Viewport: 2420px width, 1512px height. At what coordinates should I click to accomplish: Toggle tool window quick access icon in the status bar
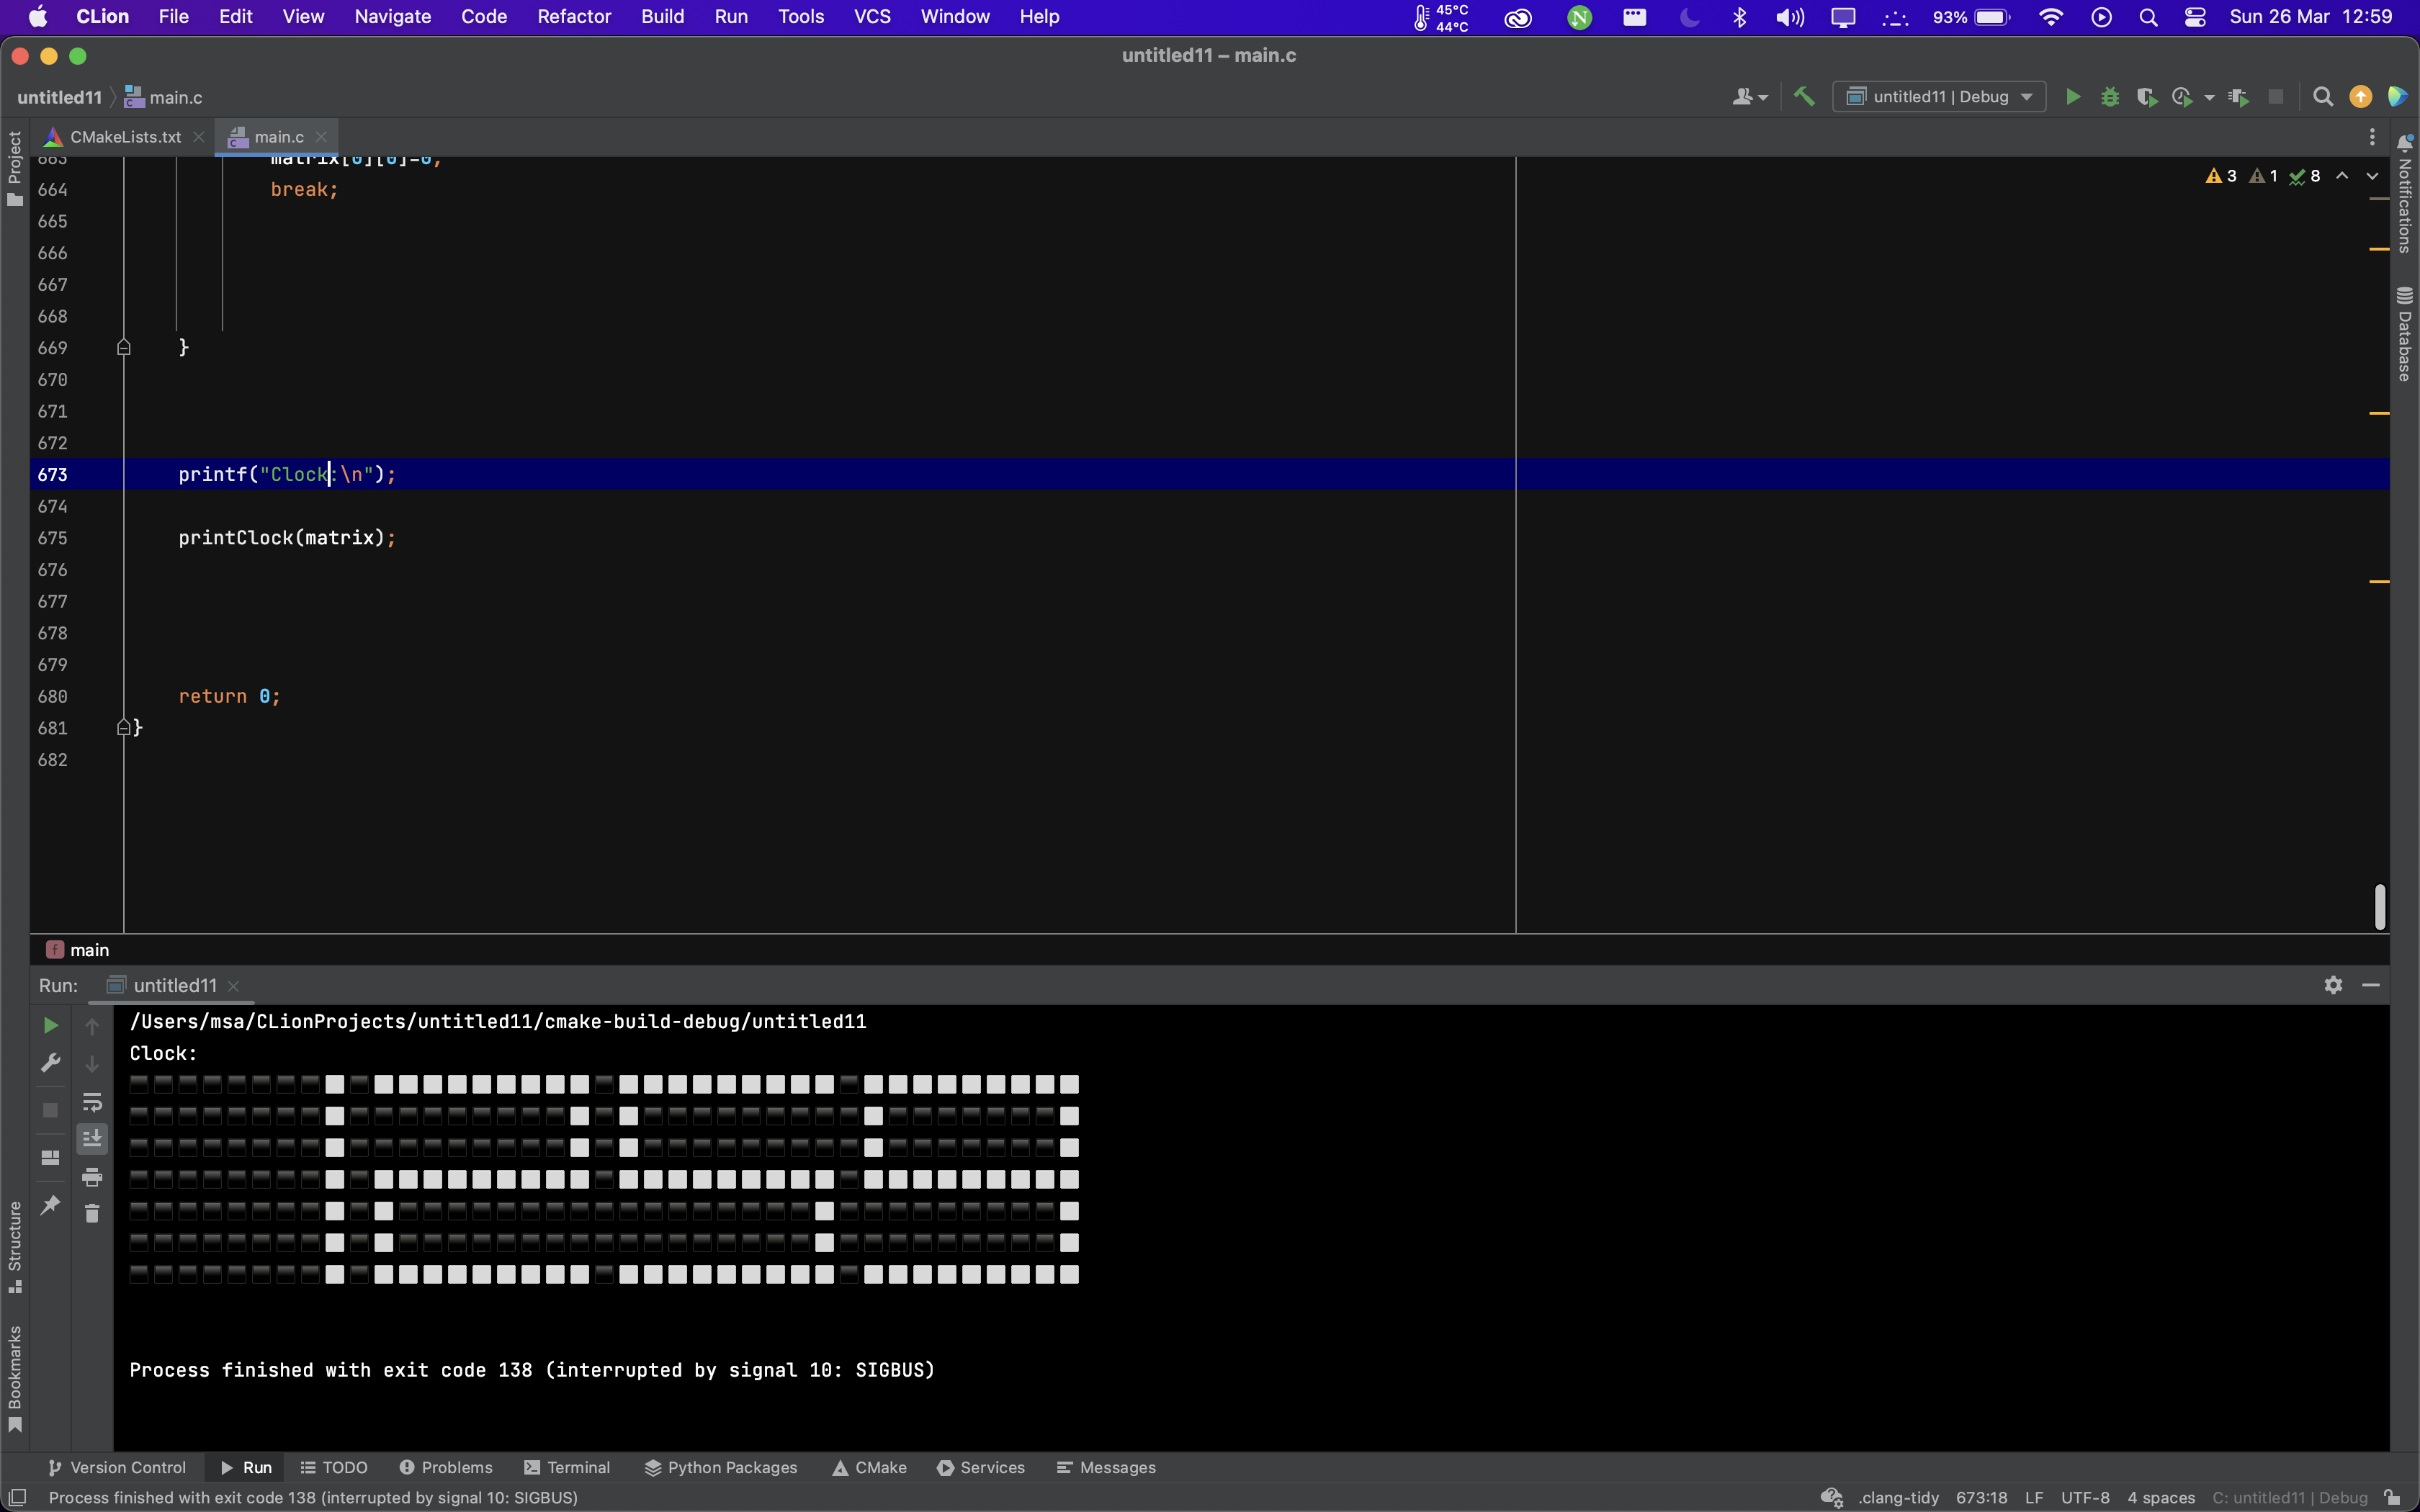(x=17, y=1497)
